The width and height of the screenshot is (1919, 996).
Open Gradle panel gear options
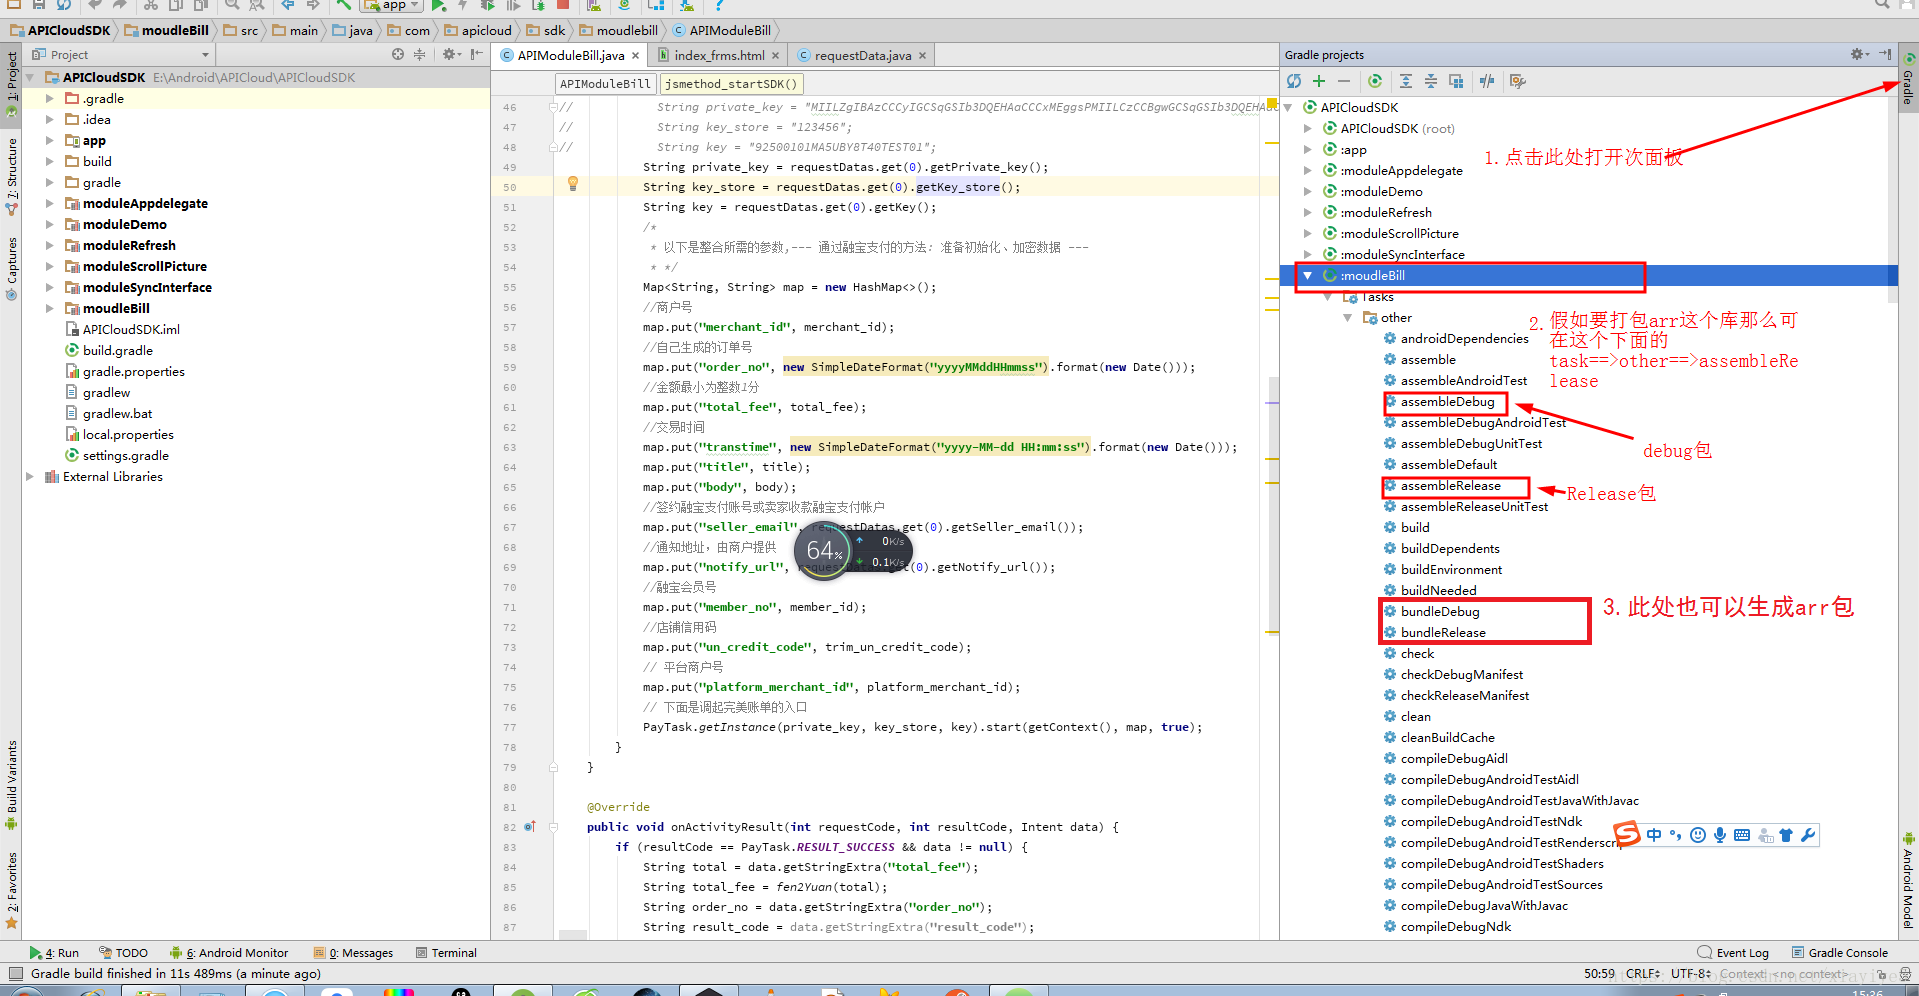click(x=1859, y=54)
